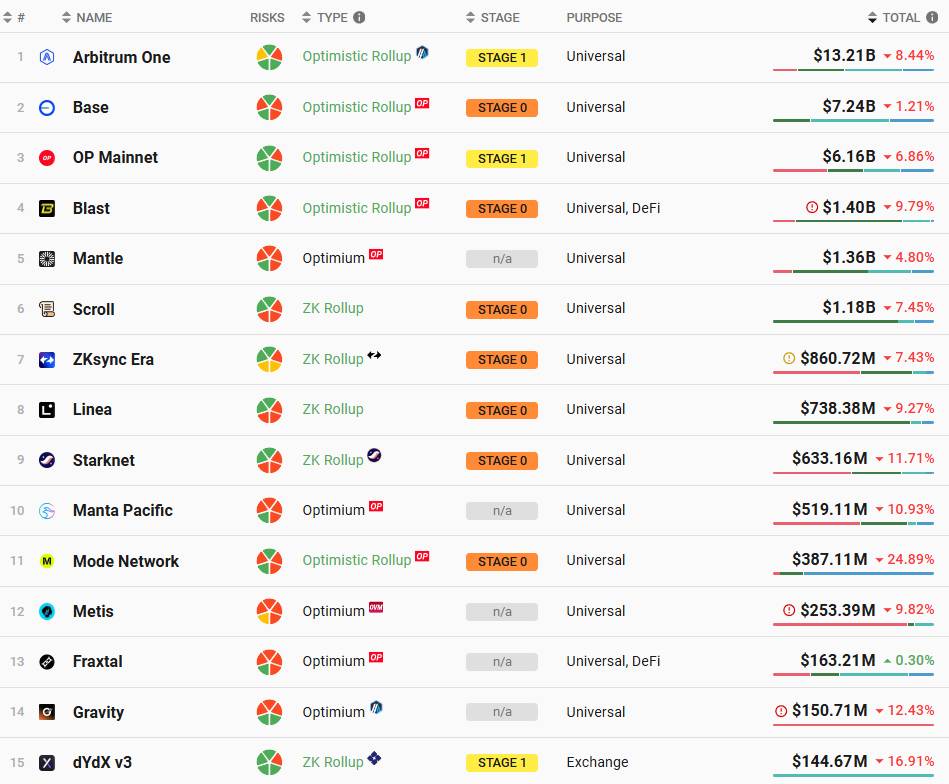Click the OVM badge on Metis type
Screen dimensions: 949x784
(x=376, y=607)
